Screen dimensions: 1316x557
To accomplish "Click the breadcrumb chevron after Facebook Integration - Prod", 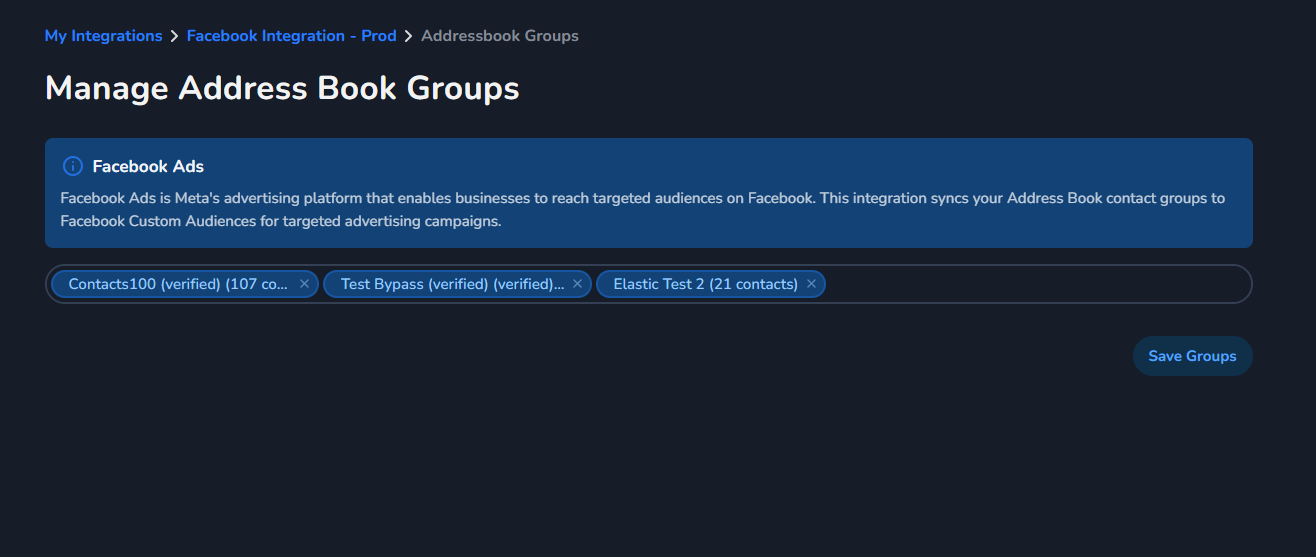I will point(409,36).
